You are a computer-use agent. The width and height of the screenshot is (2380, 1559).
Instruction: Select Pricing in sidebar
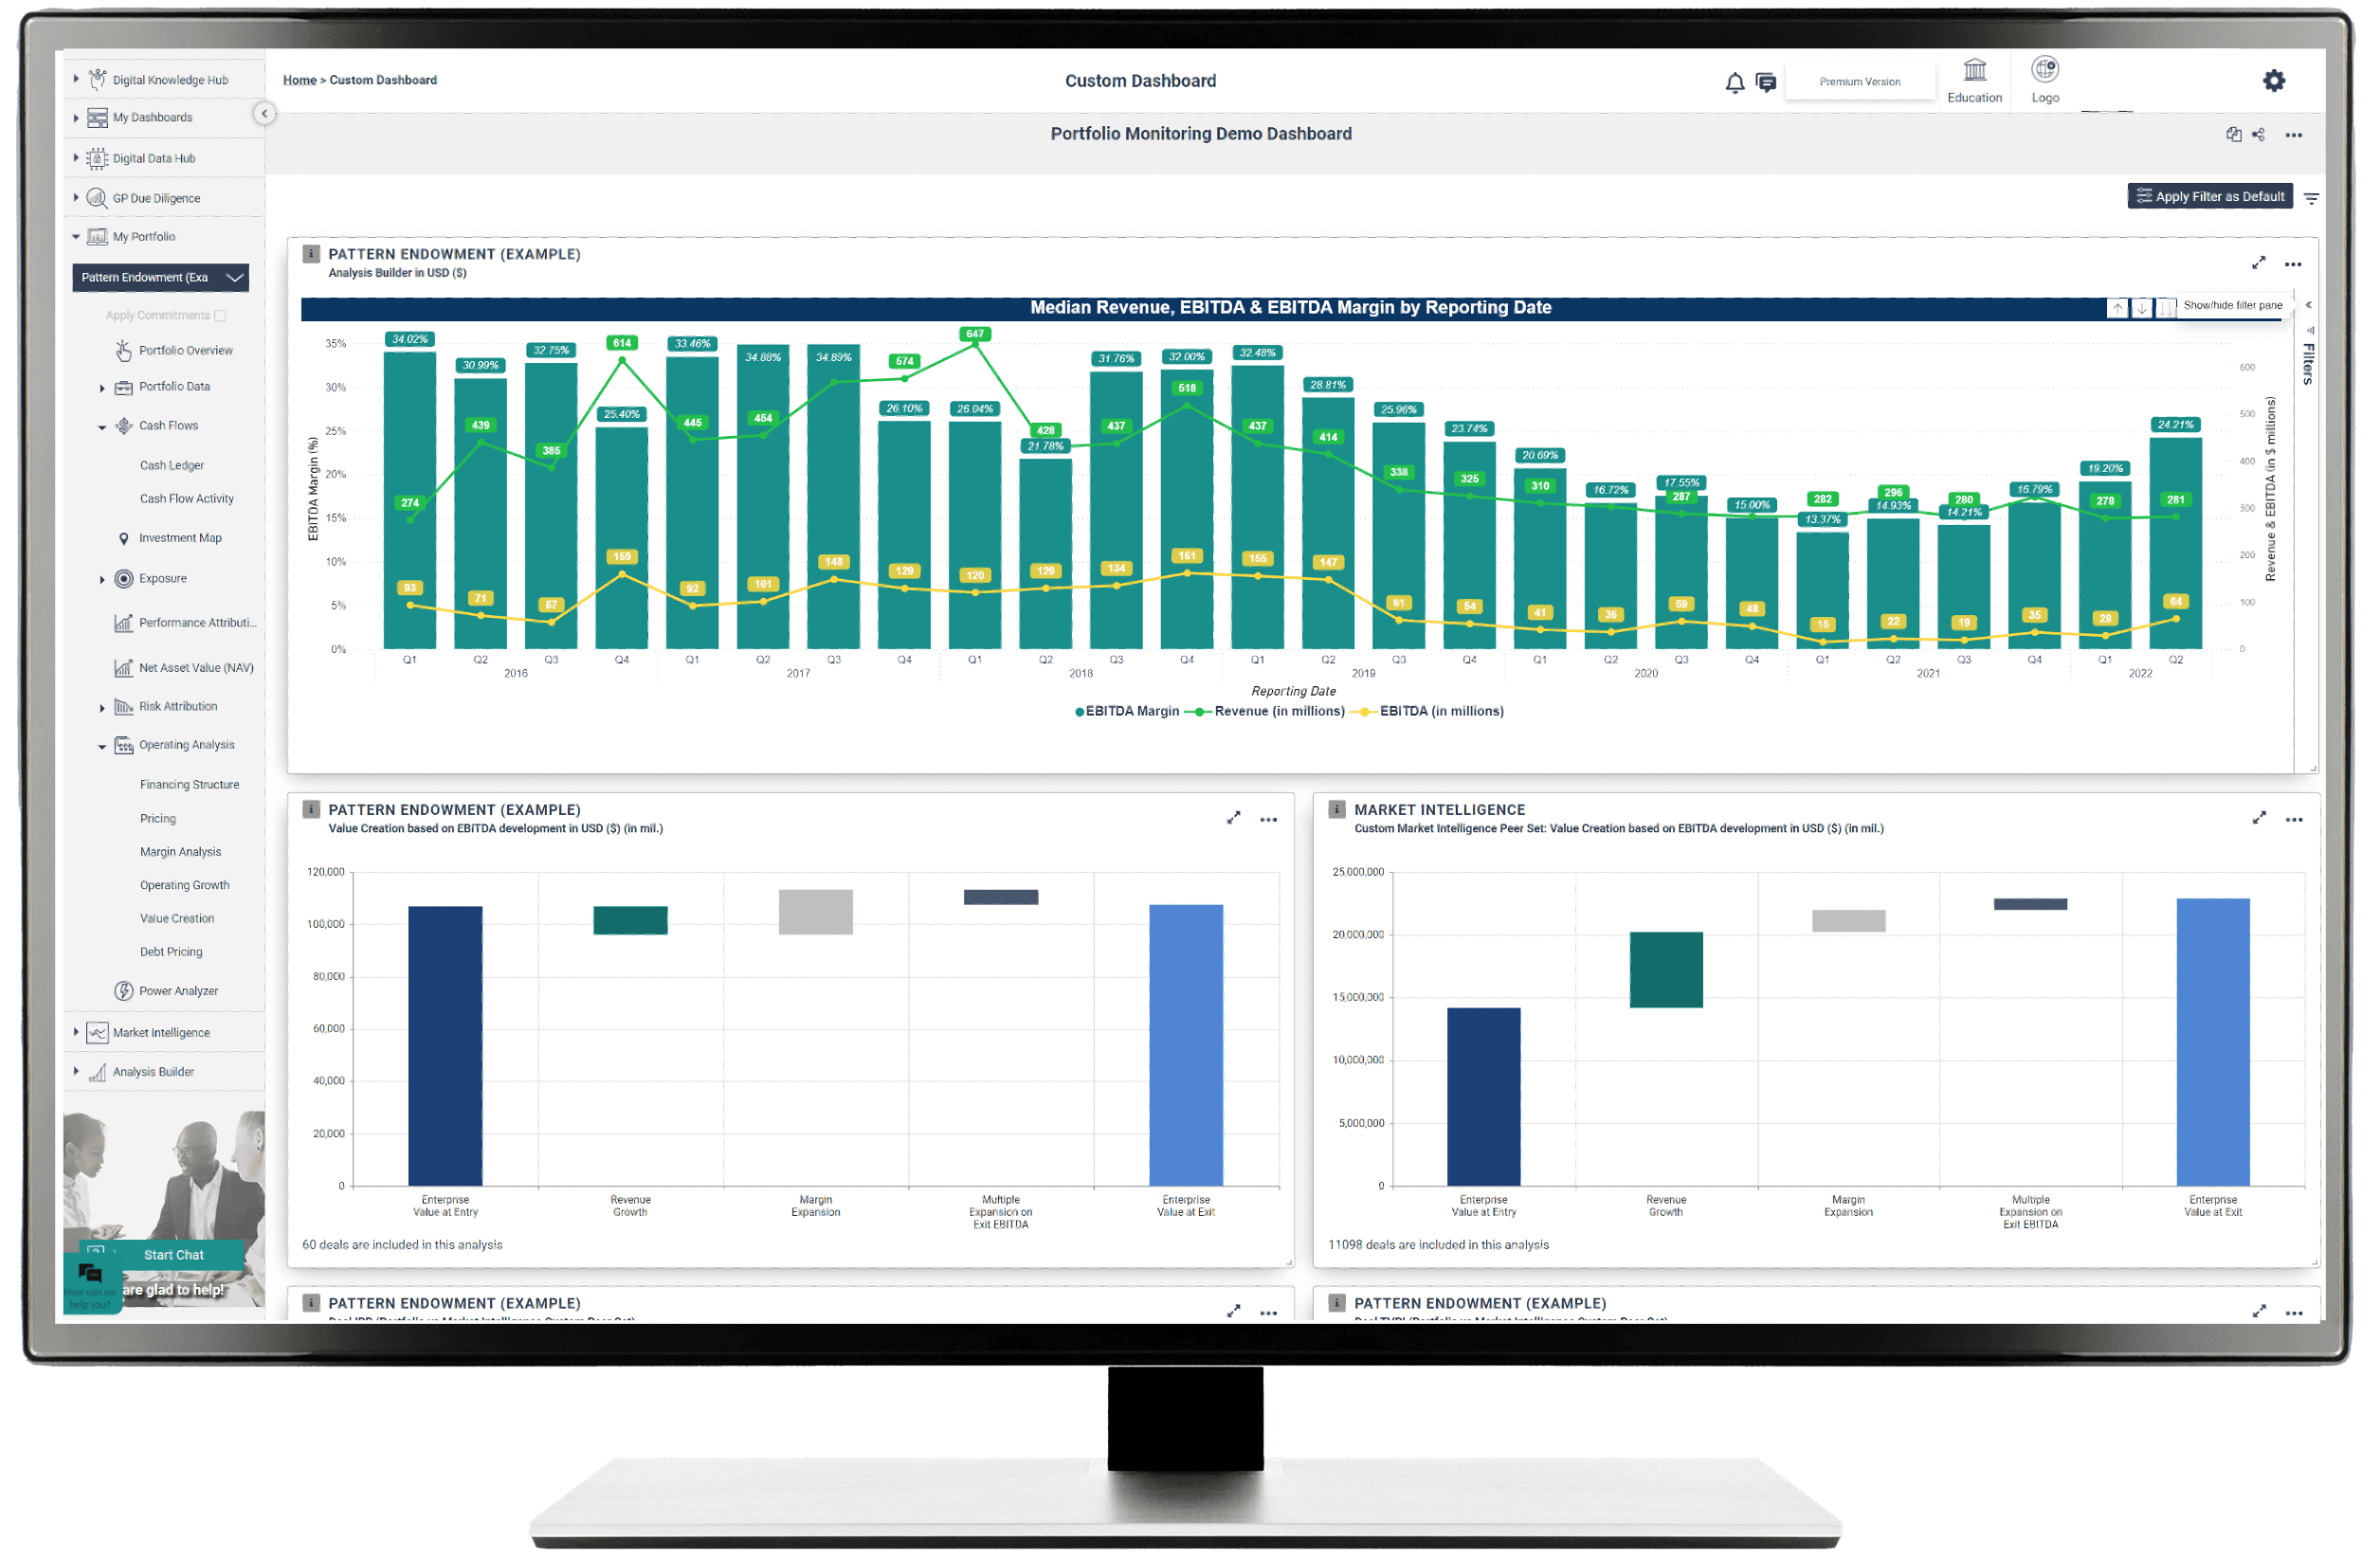158,819
